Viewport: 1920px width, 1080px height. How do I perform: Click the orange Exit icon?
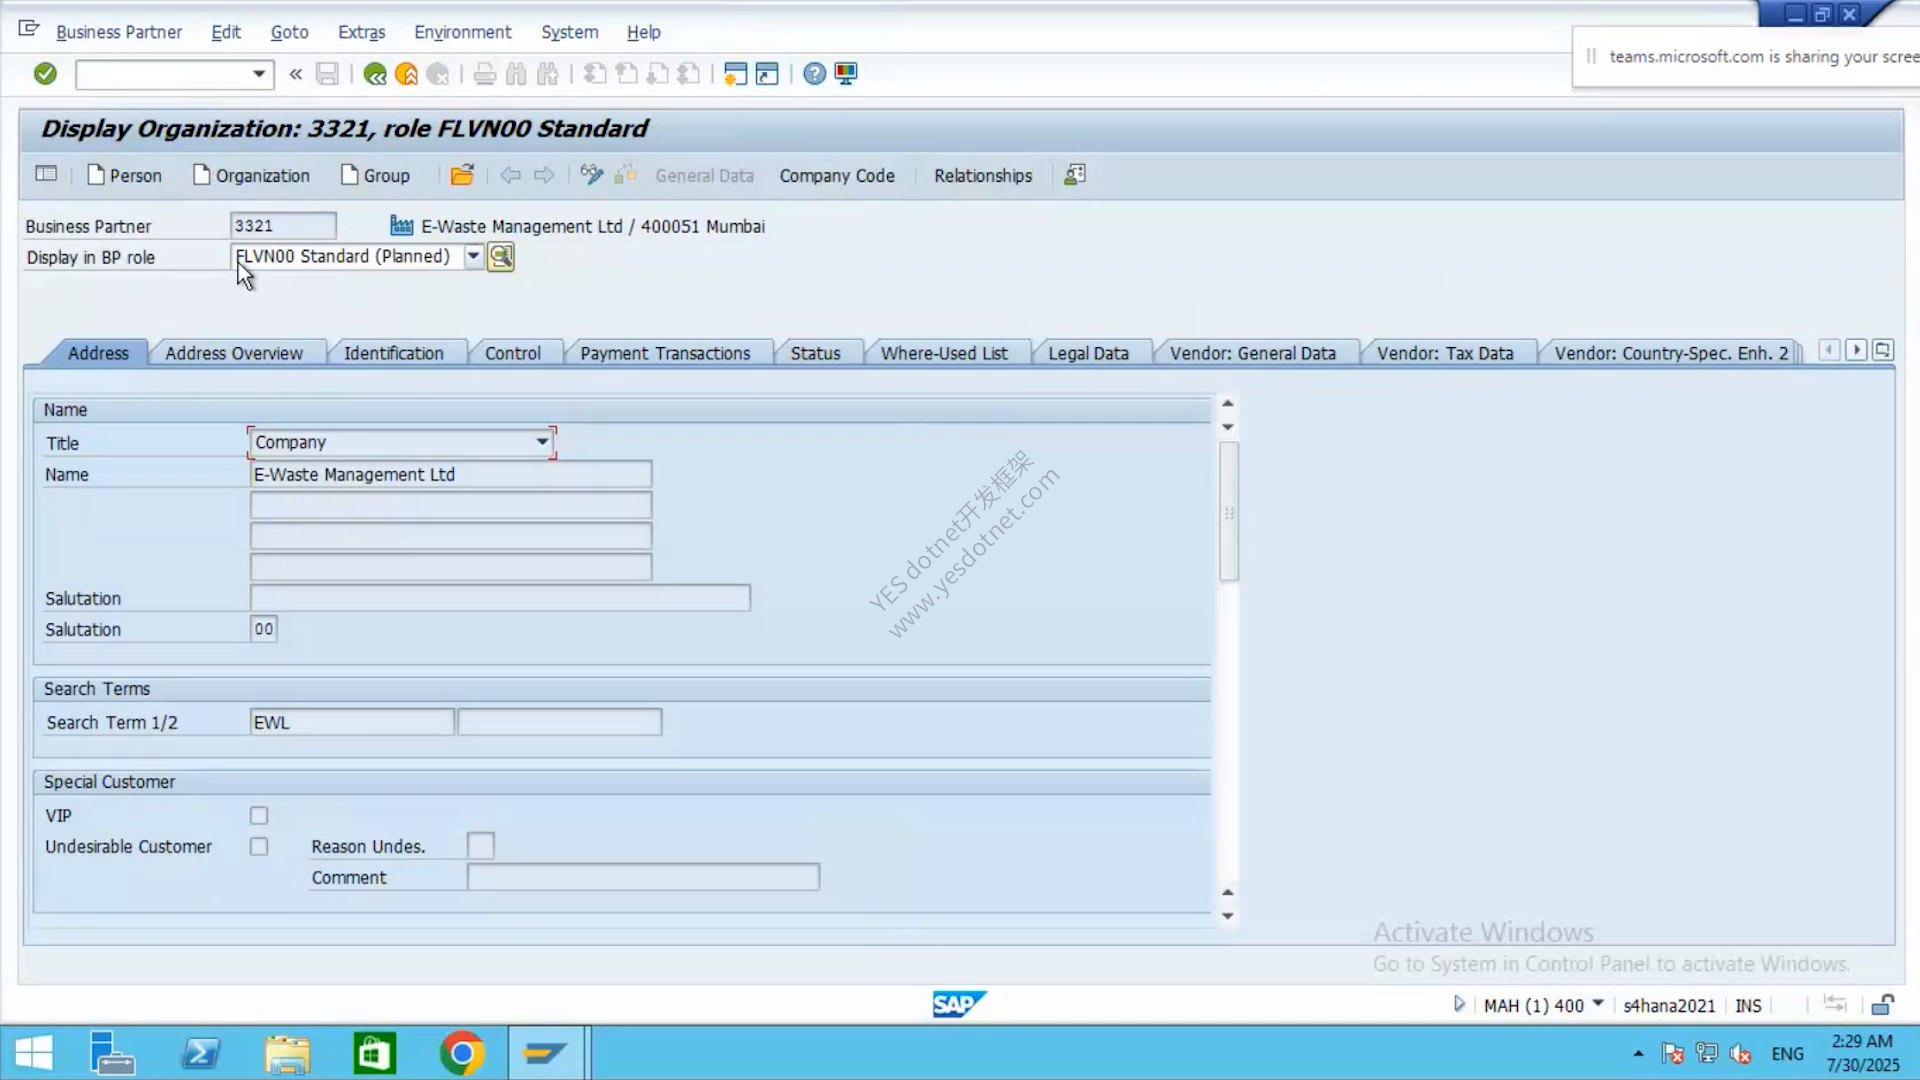pos(406,74)
